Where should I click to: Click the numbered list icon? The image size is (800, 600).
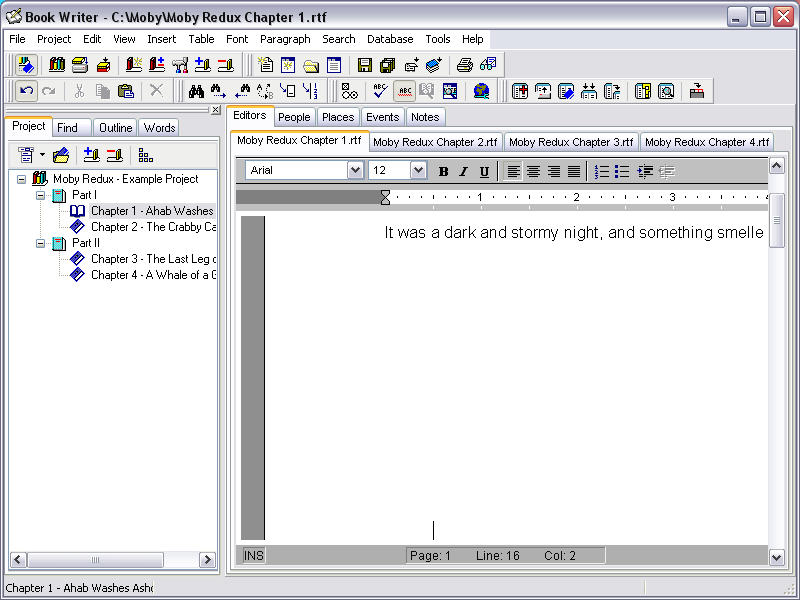(601, 171)
